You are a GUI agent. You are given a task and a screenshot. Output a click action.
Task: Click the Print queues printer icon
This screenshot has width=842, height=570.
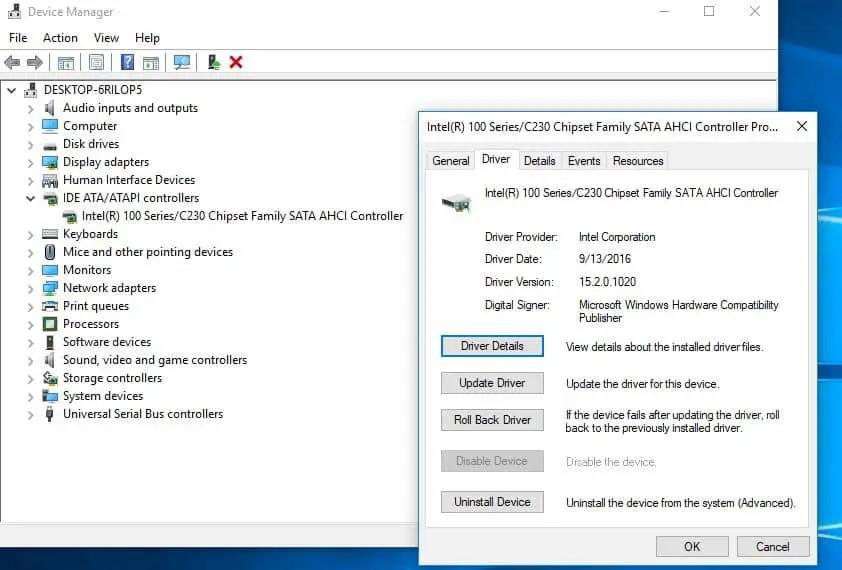[x=50, y=306]
